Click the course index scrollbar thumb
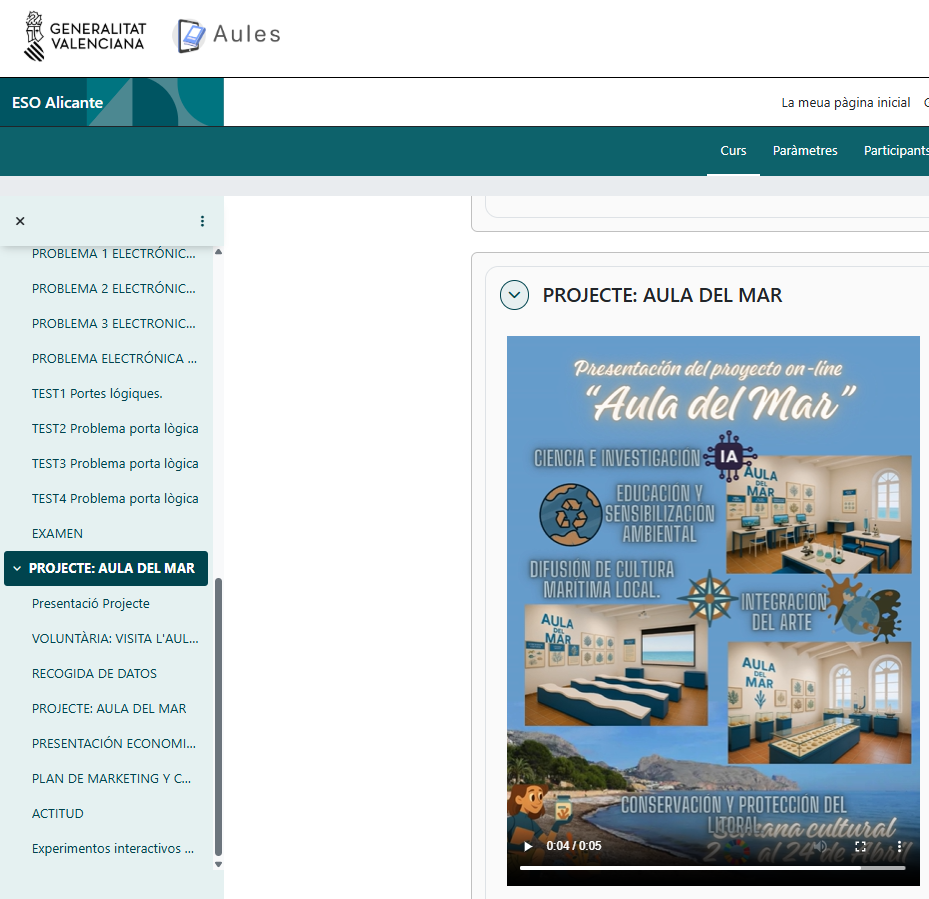929x899 pixels. coord(218,718)
